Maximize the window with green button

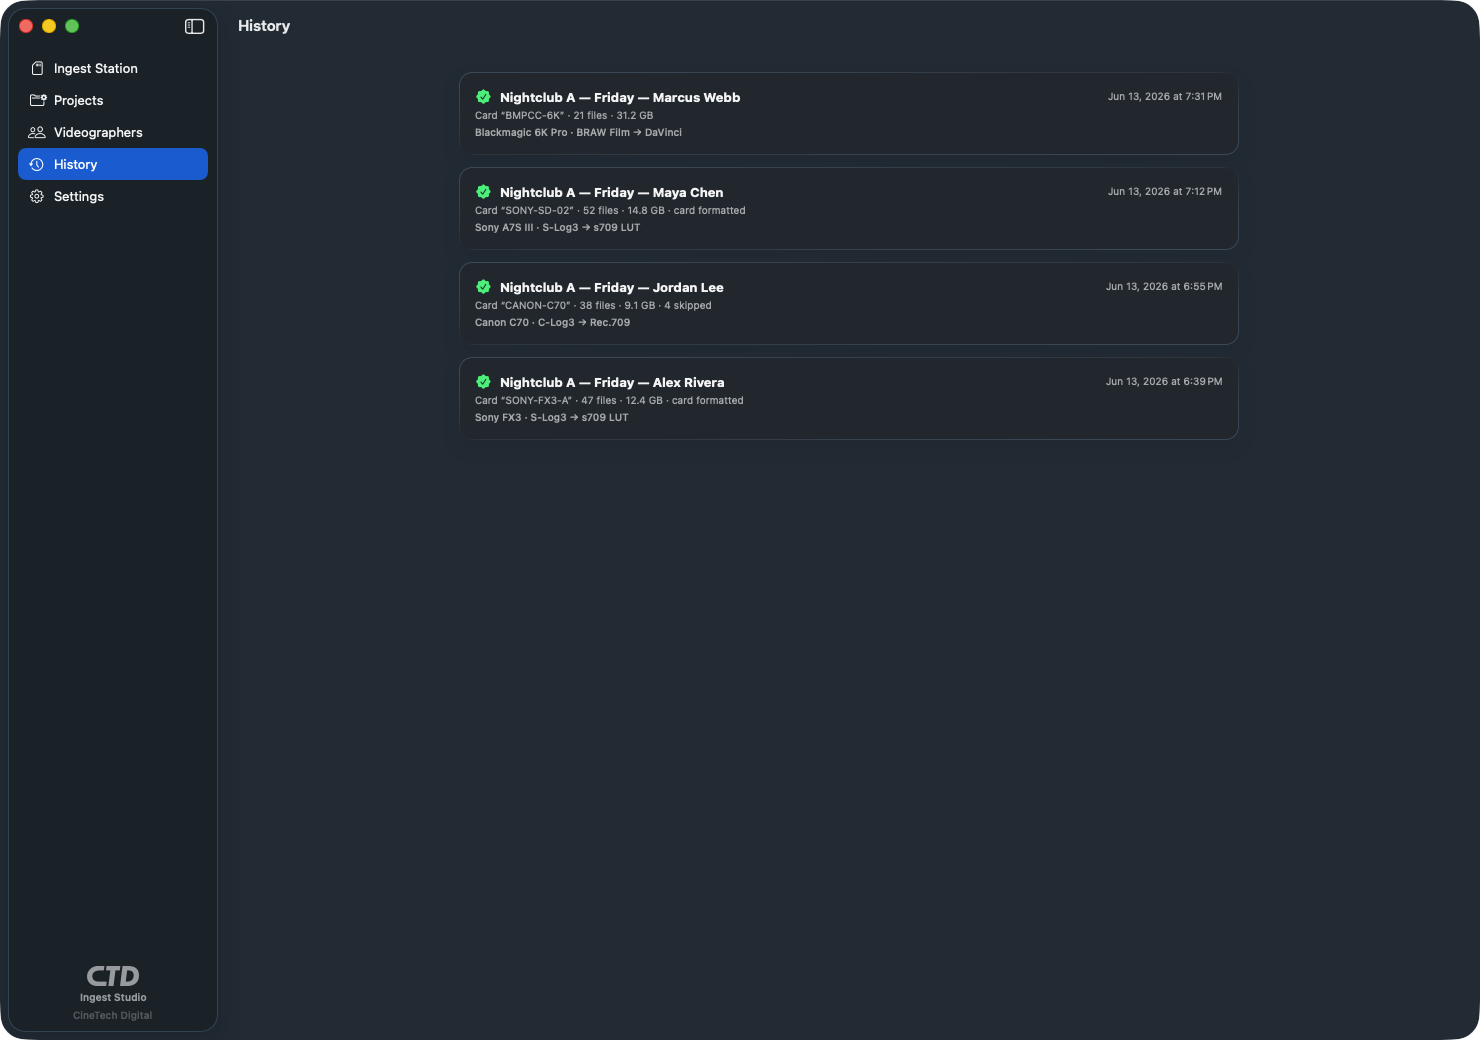click(x=72, y=26)
